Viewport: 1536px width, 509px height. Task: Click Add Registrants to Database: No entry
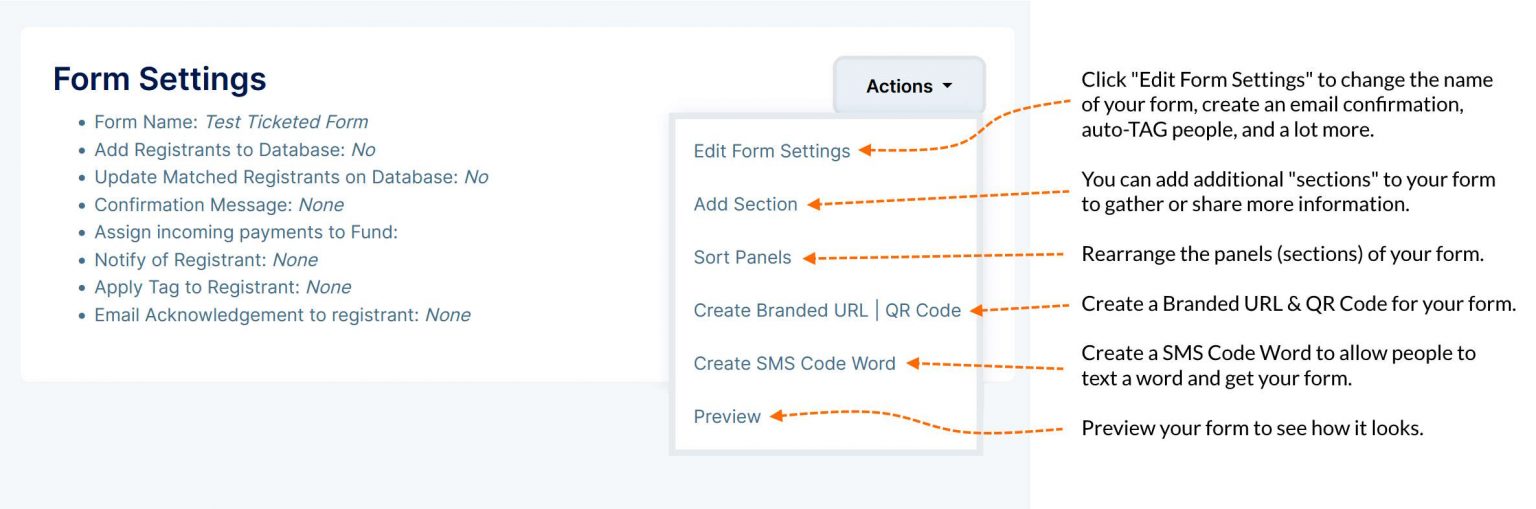(x=235, y=150)
